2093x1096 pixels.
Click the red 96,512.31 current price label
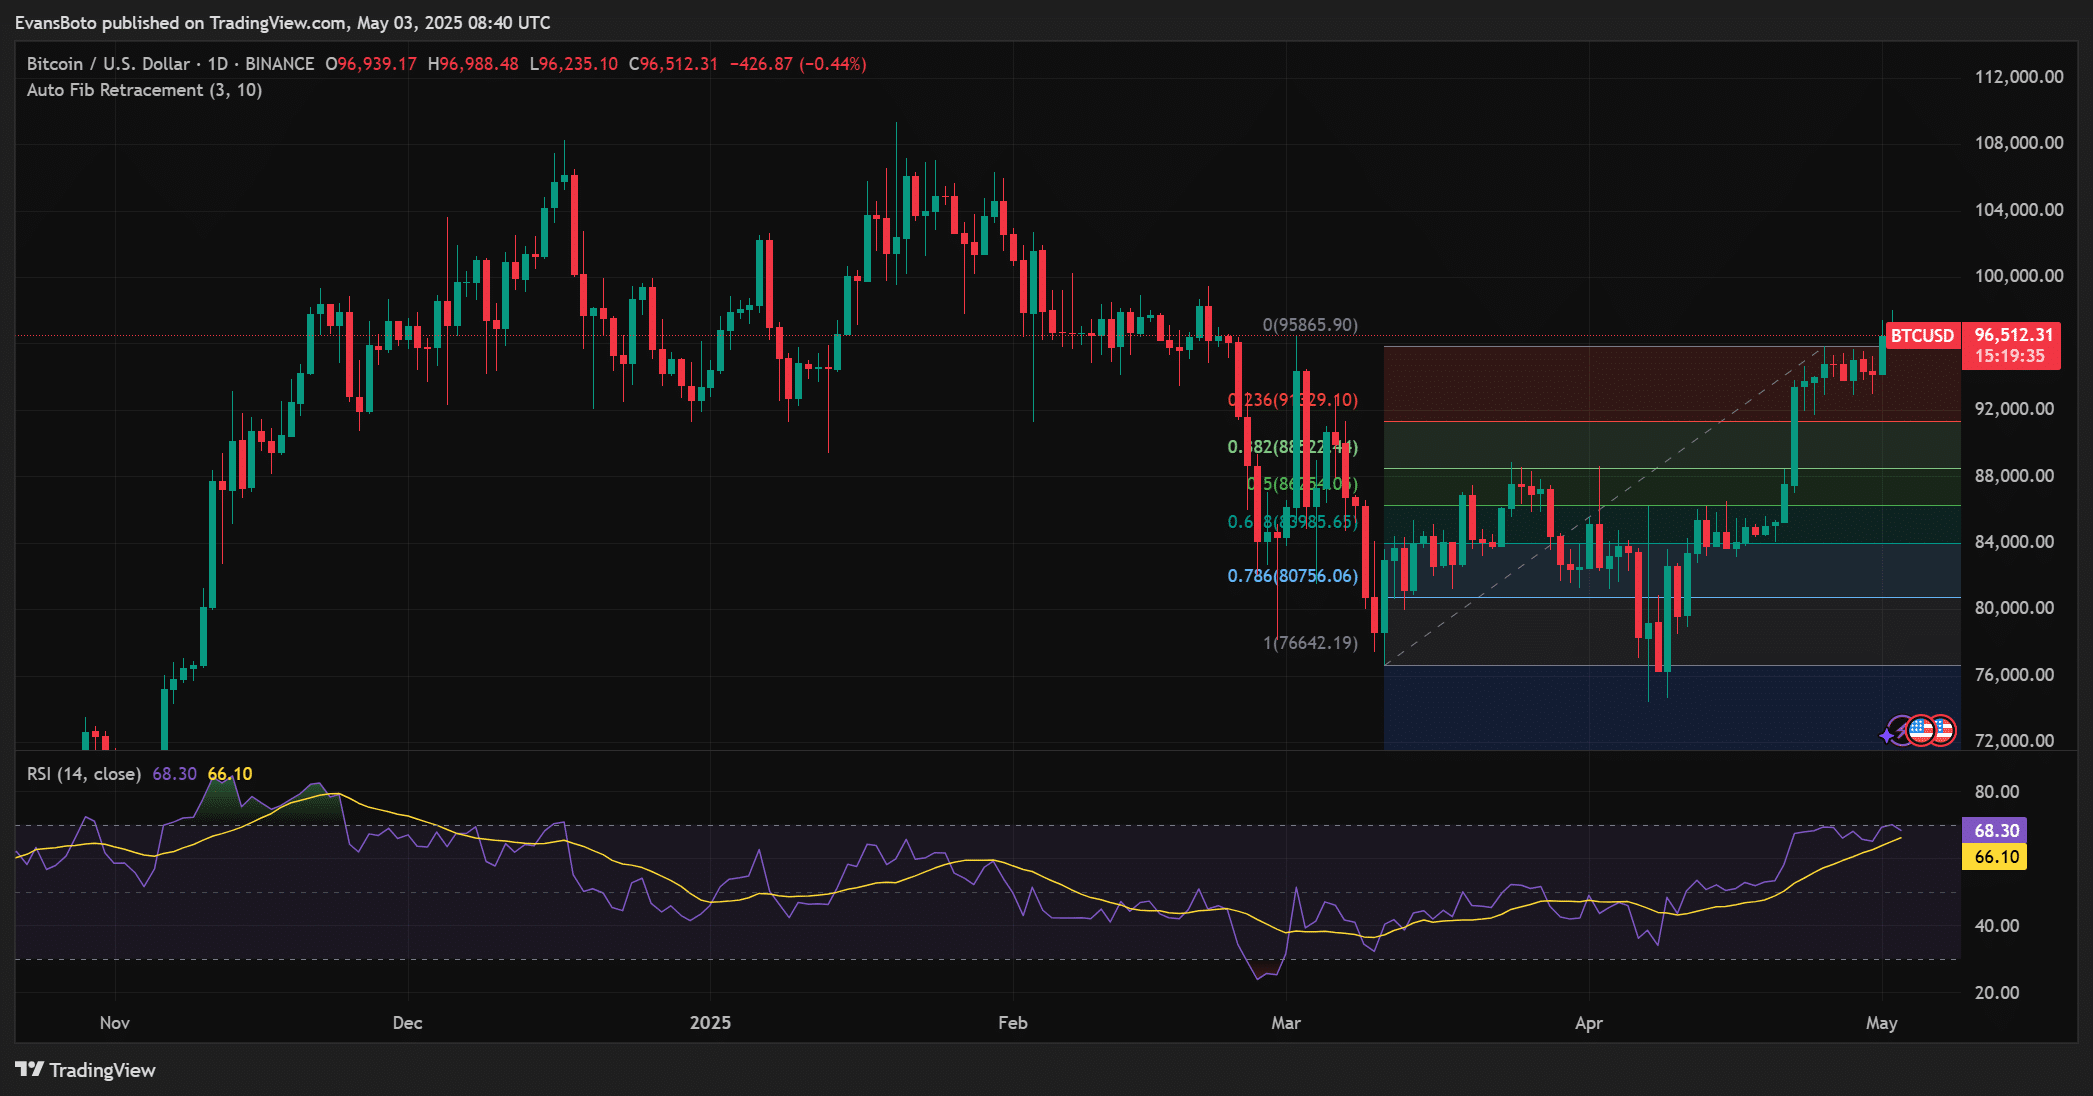(x=2012, y=336)
